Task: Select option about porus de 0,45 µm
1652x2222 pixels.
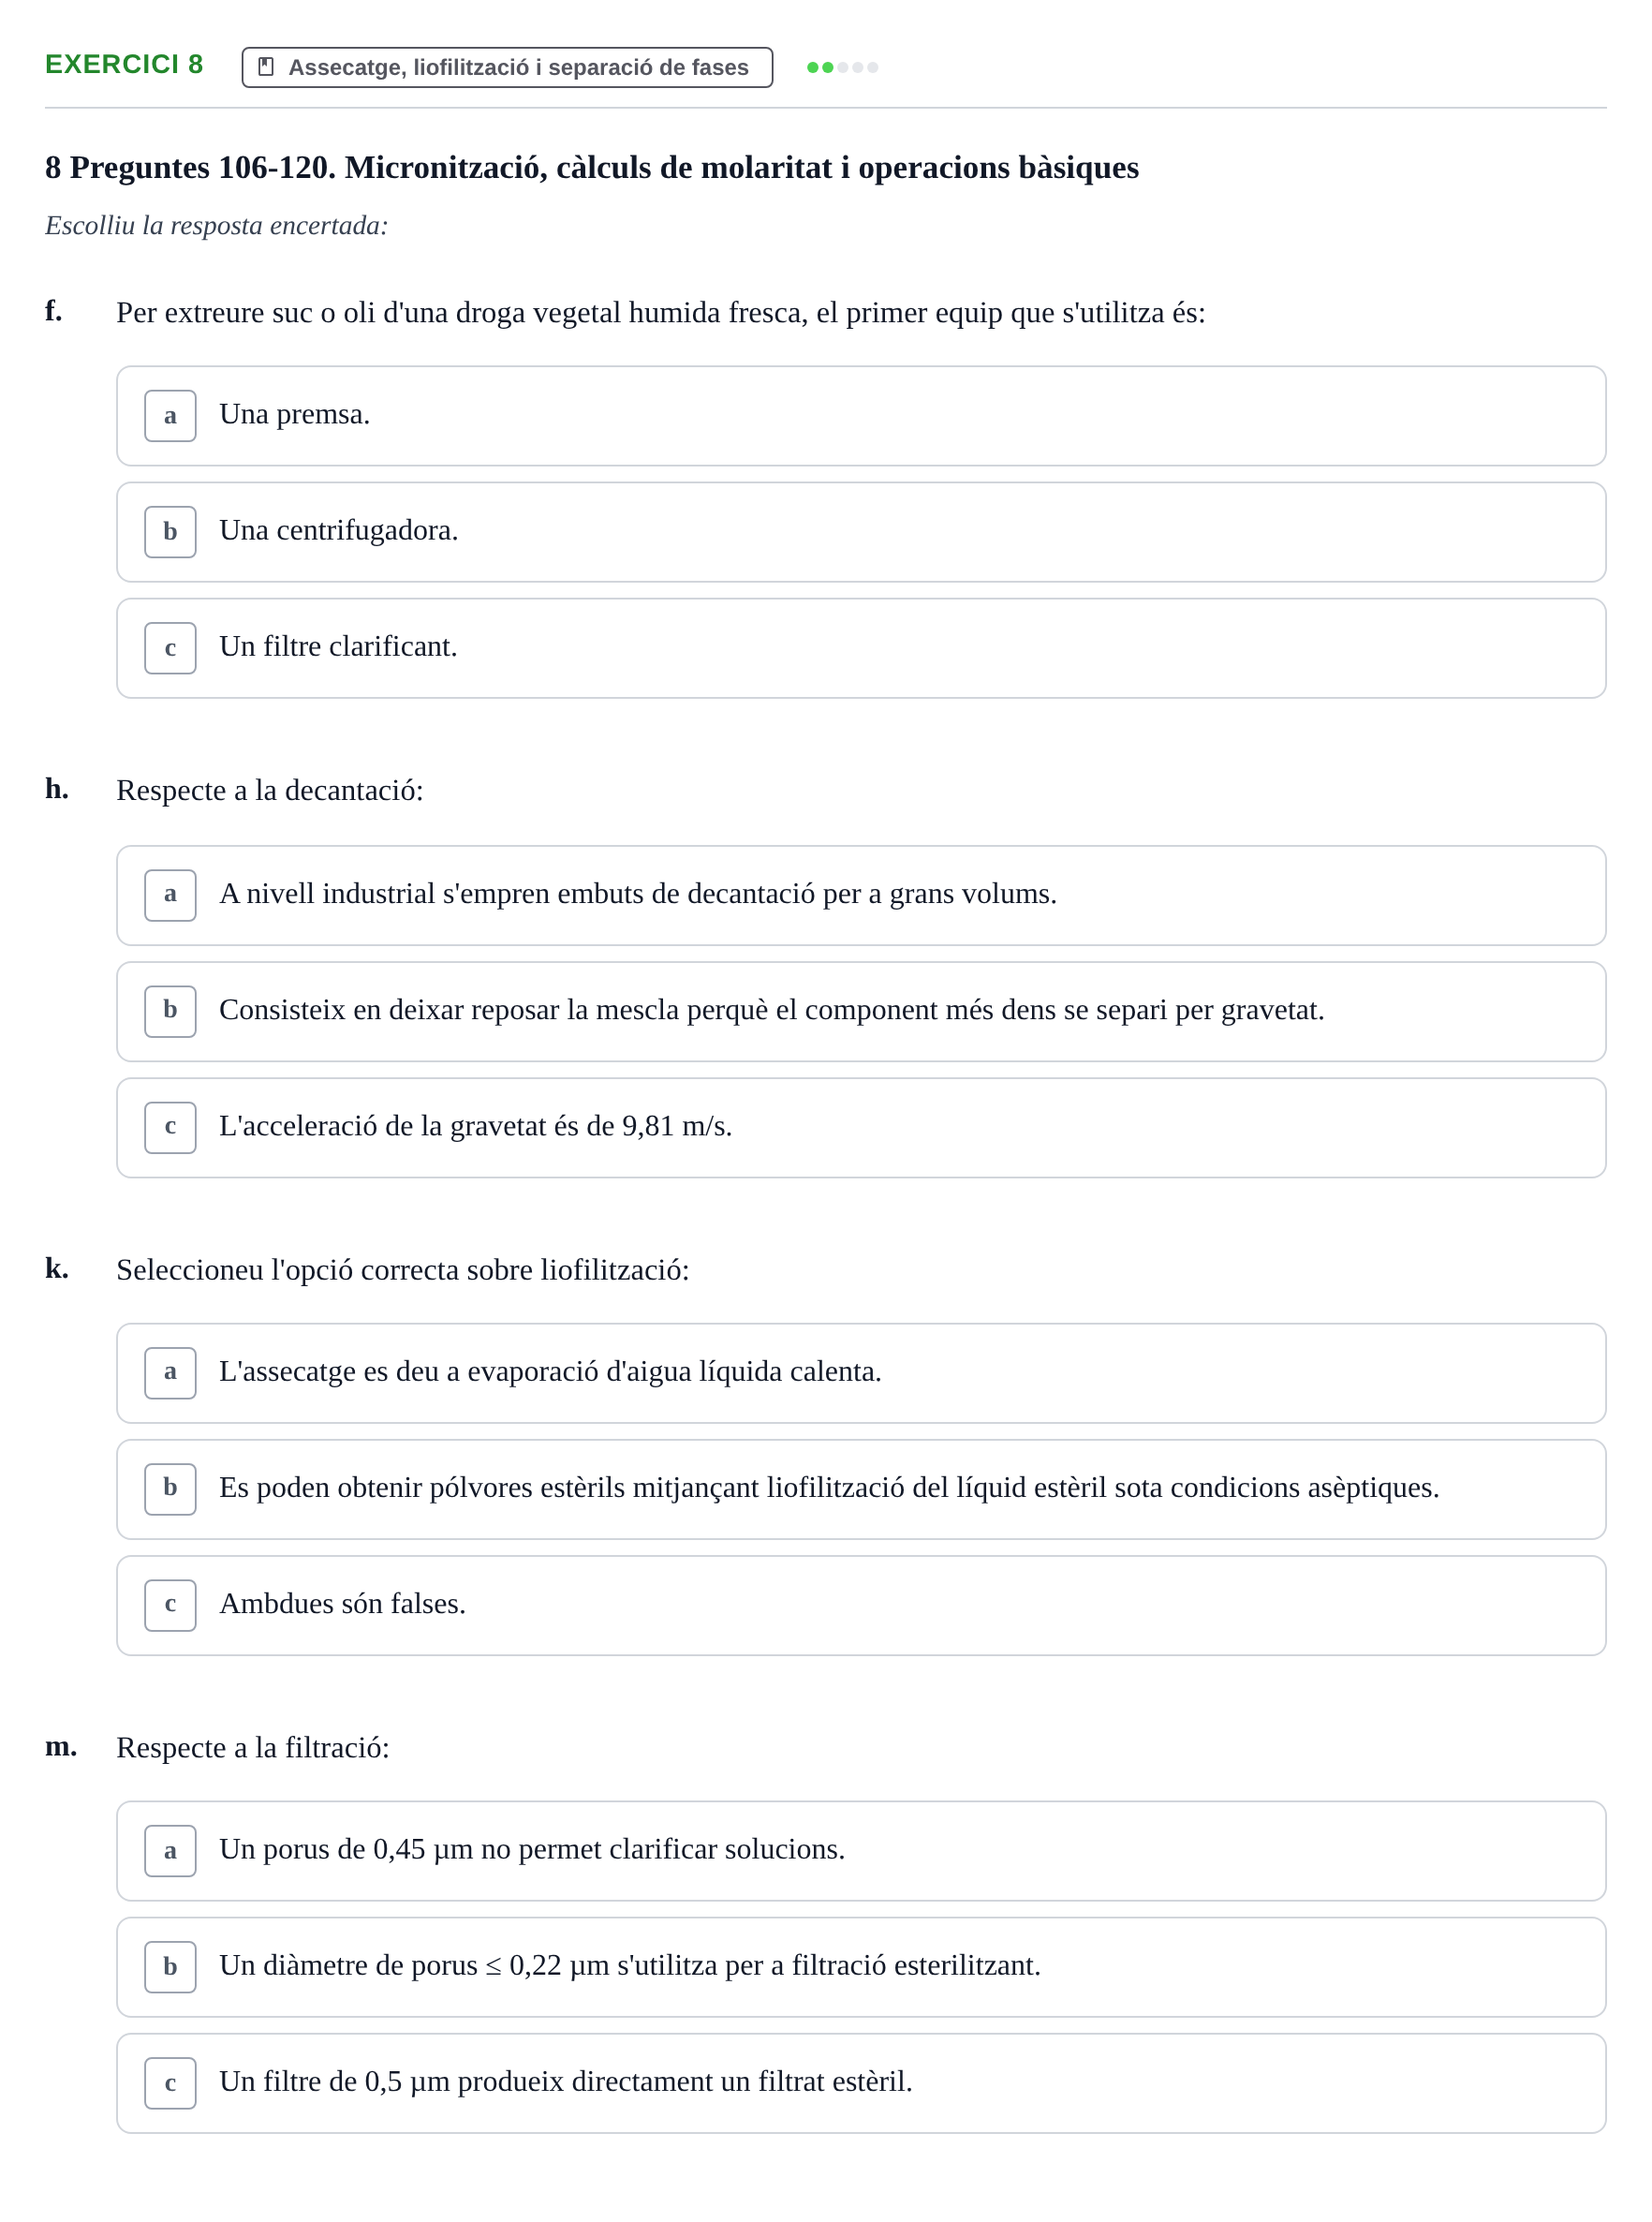Action: click(861, 1851)
